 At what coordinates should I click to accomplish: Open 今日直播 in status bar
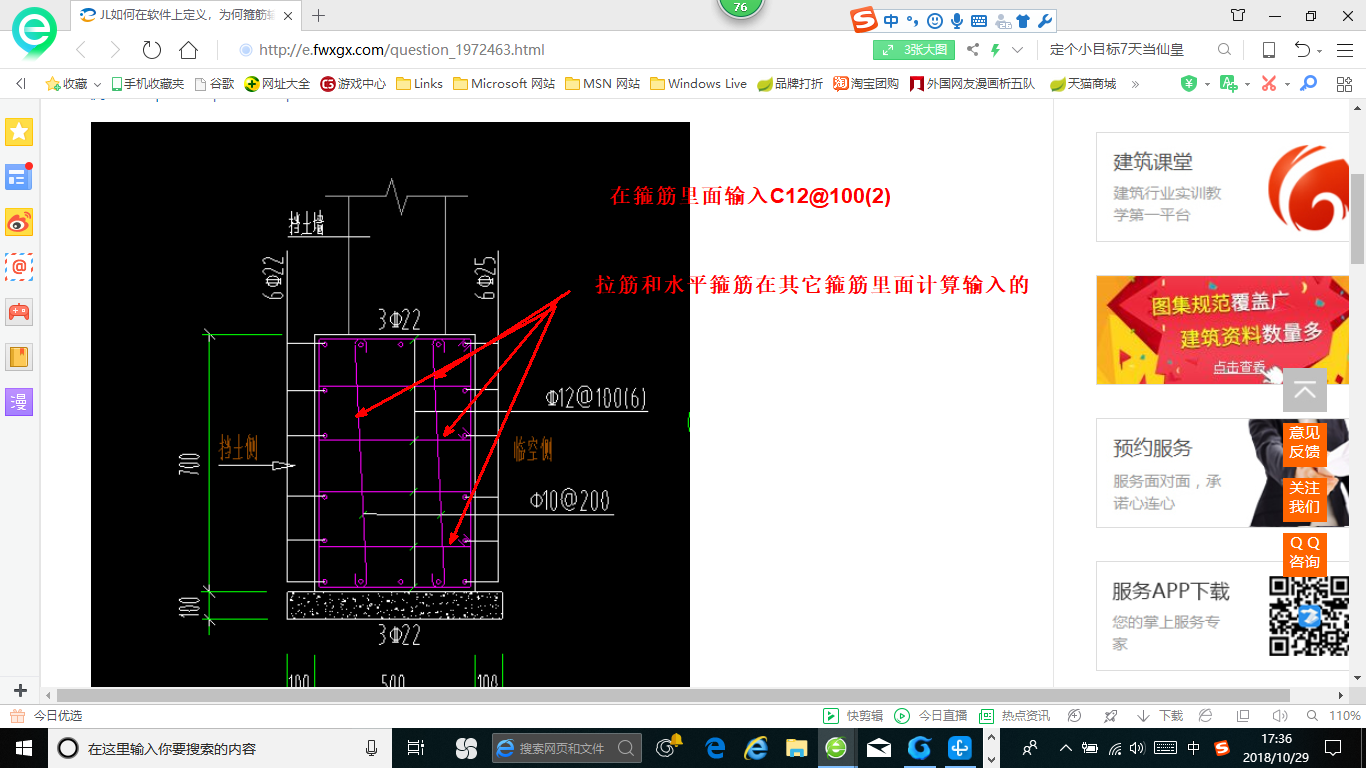click(931, 716)
